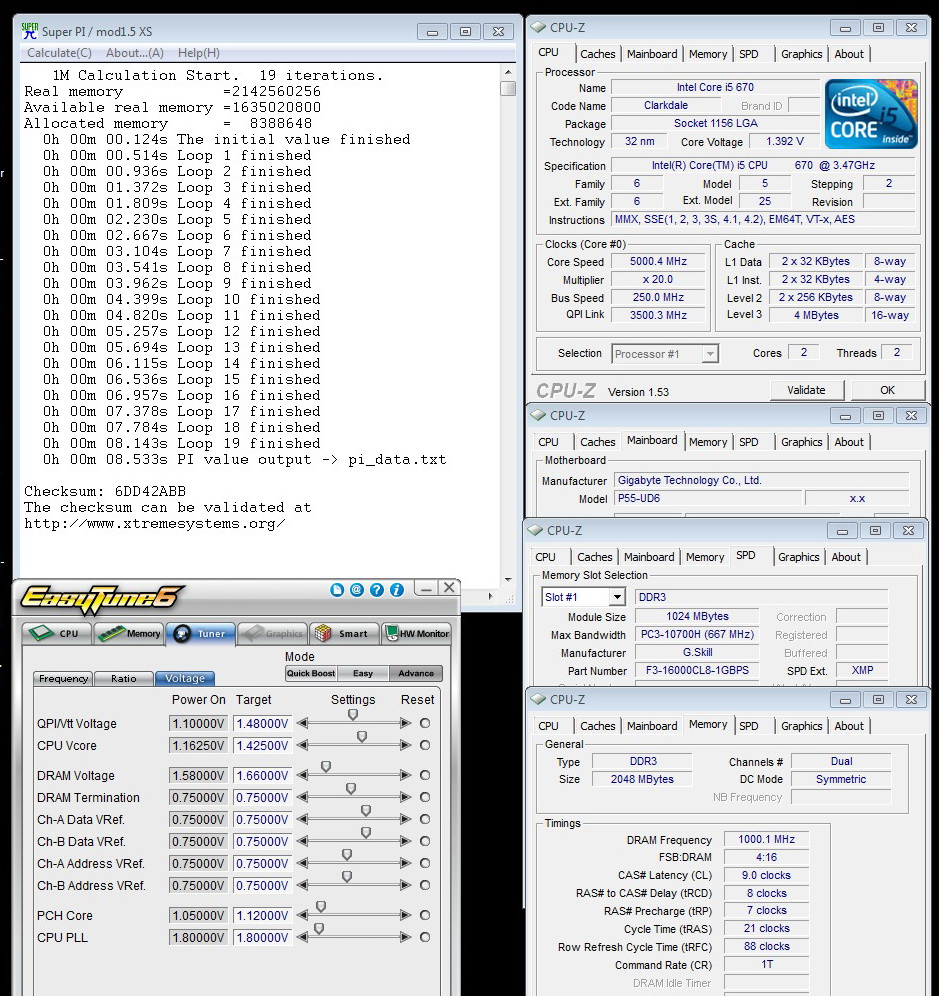Increase PCH Core with right arrow
The height and width of the screenshot is (996, 939).
[405, 915]
